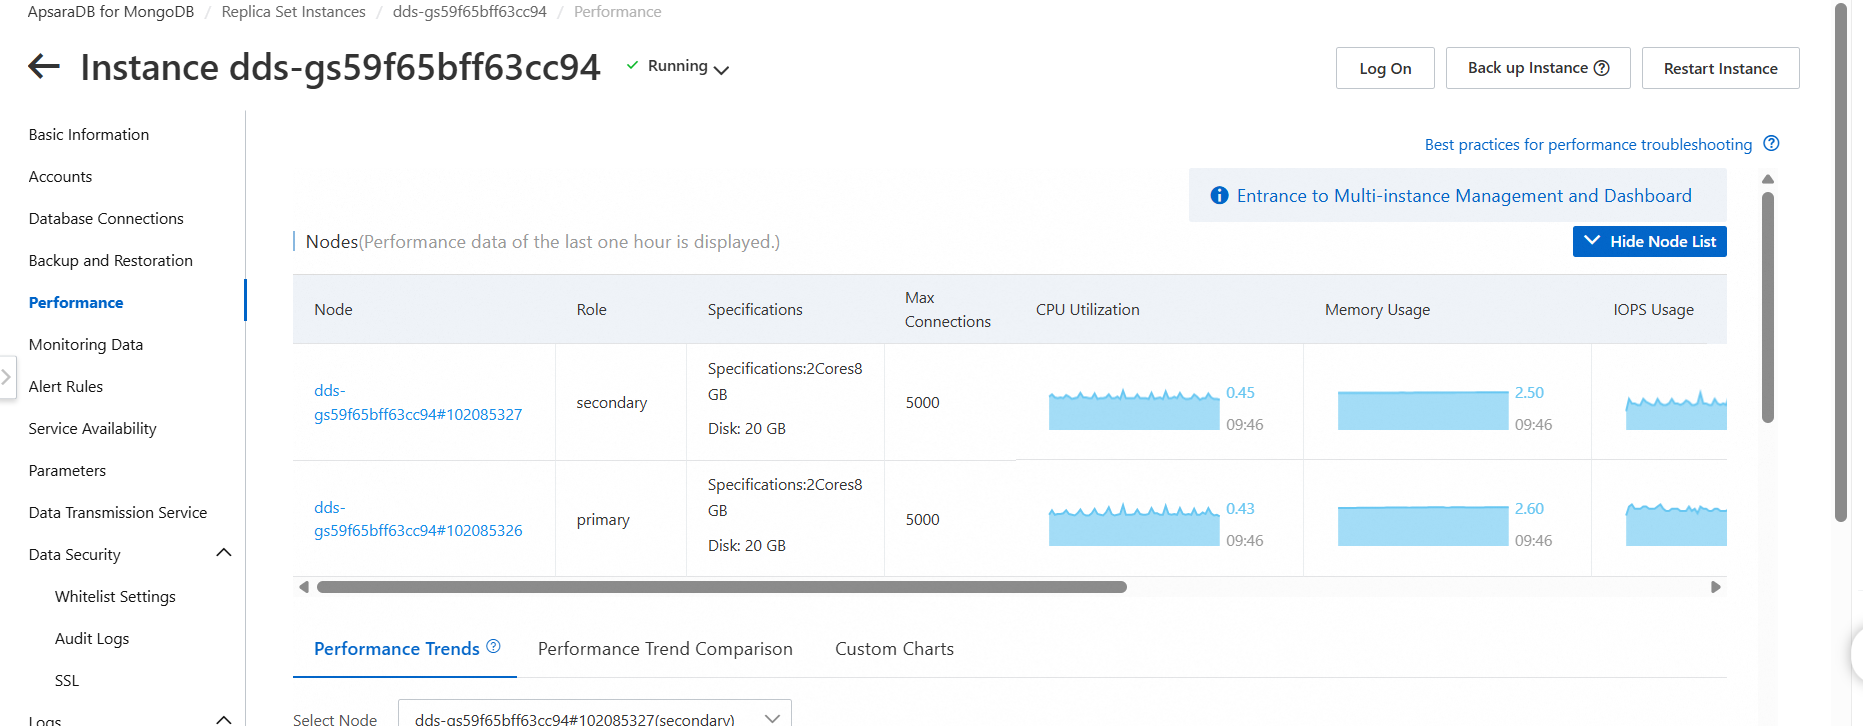Image resolution: width=1863 pixels, height=726 pixels.
Task: Click primary memory value 2.60
Action: [1529, 509]
